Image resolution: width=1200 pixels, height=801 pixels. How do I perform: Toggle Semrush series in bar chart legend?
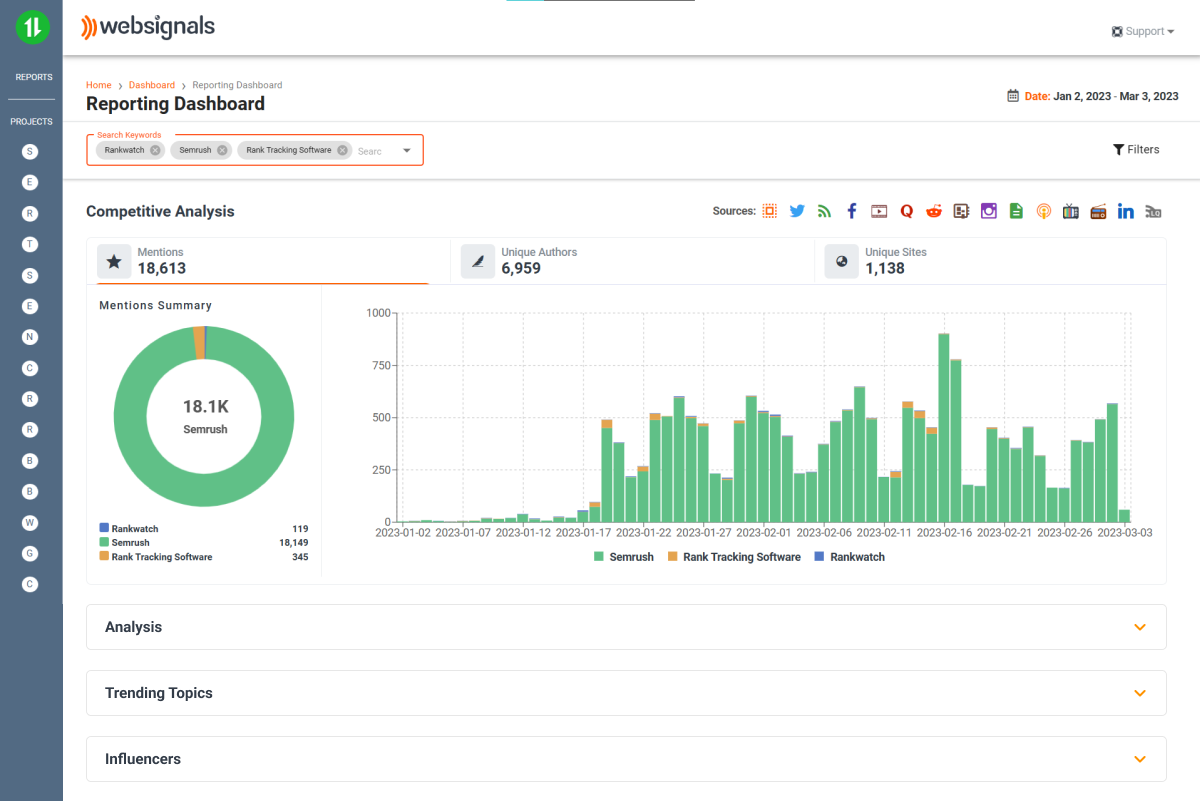point(624,557)
